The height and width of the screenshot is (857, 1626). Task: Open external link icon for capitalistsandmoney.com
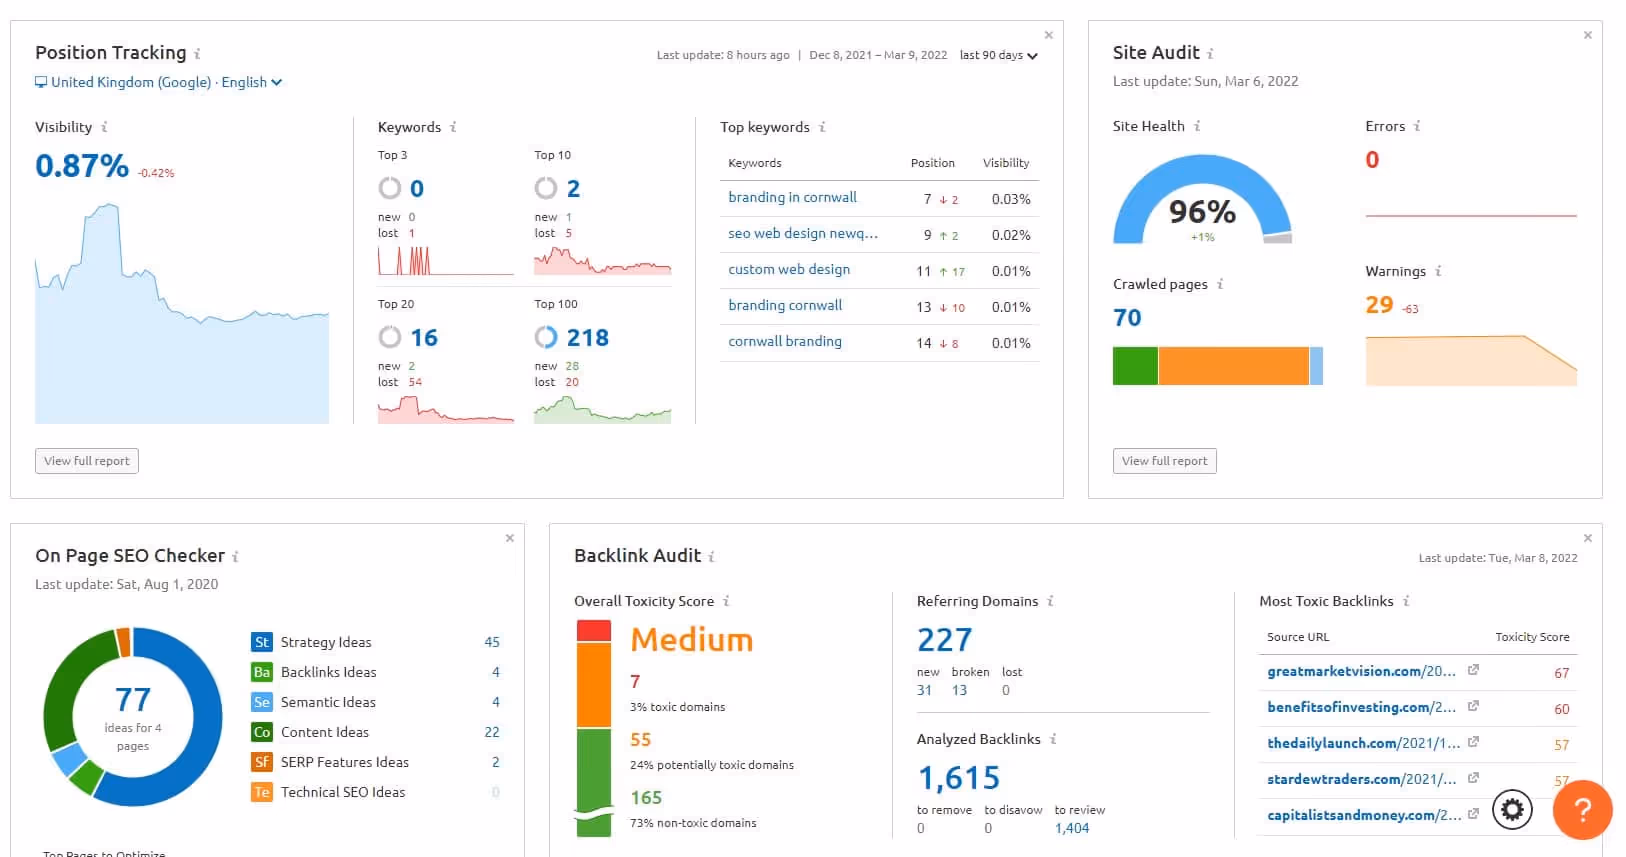pos(1473,814)
